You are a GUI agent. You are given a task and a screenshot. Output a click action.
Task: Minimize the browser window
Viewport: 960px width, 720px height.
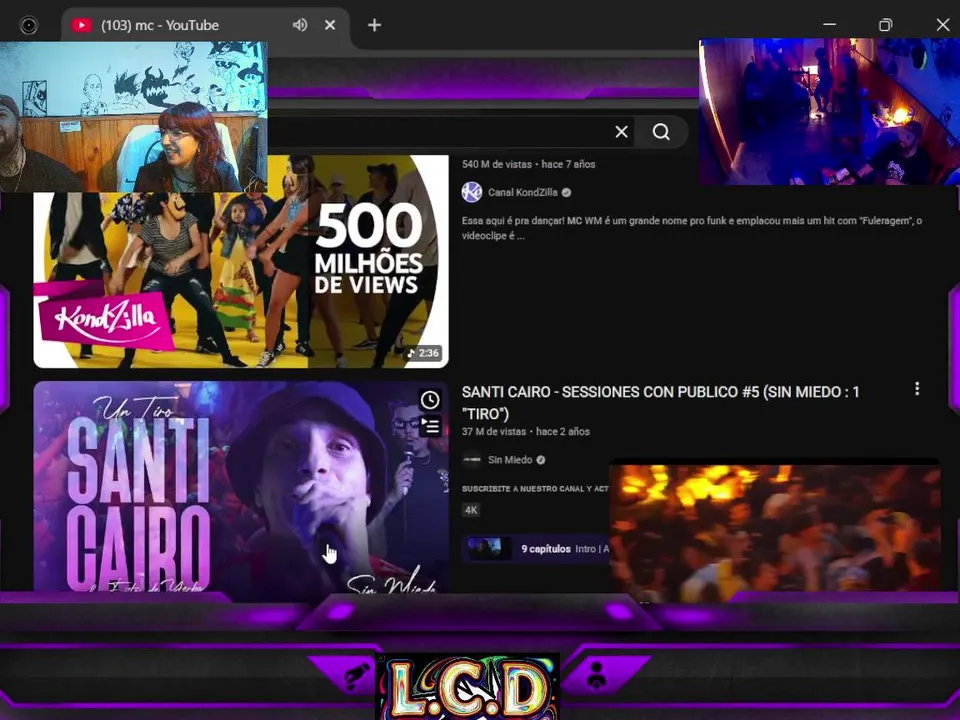point(830,25)
